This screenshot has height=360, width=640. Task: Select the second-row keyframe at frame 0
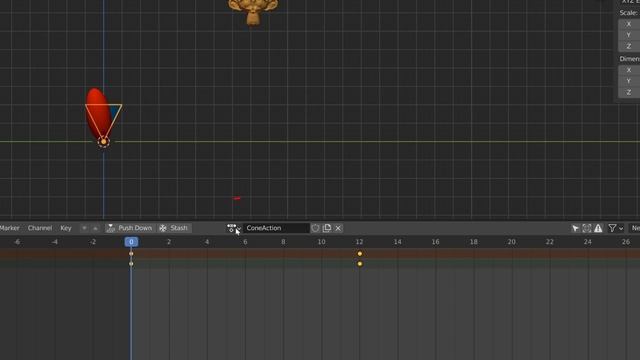[131, 264]
